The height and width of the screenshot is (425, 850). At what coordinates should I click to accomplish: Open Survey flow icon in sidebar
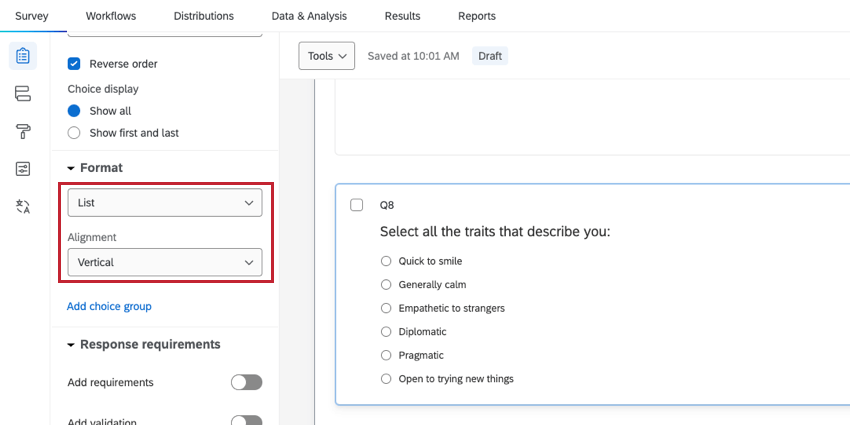point(23,94)
